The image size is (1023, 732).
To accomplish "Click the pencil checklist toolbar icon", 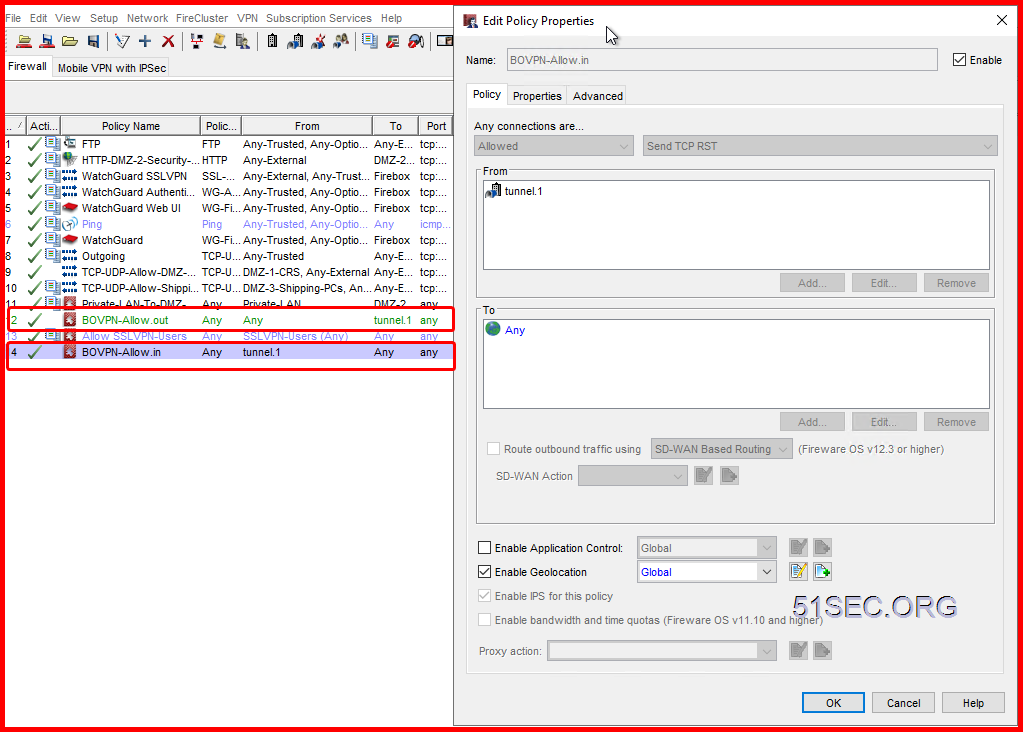I will (x=122, y=41).
